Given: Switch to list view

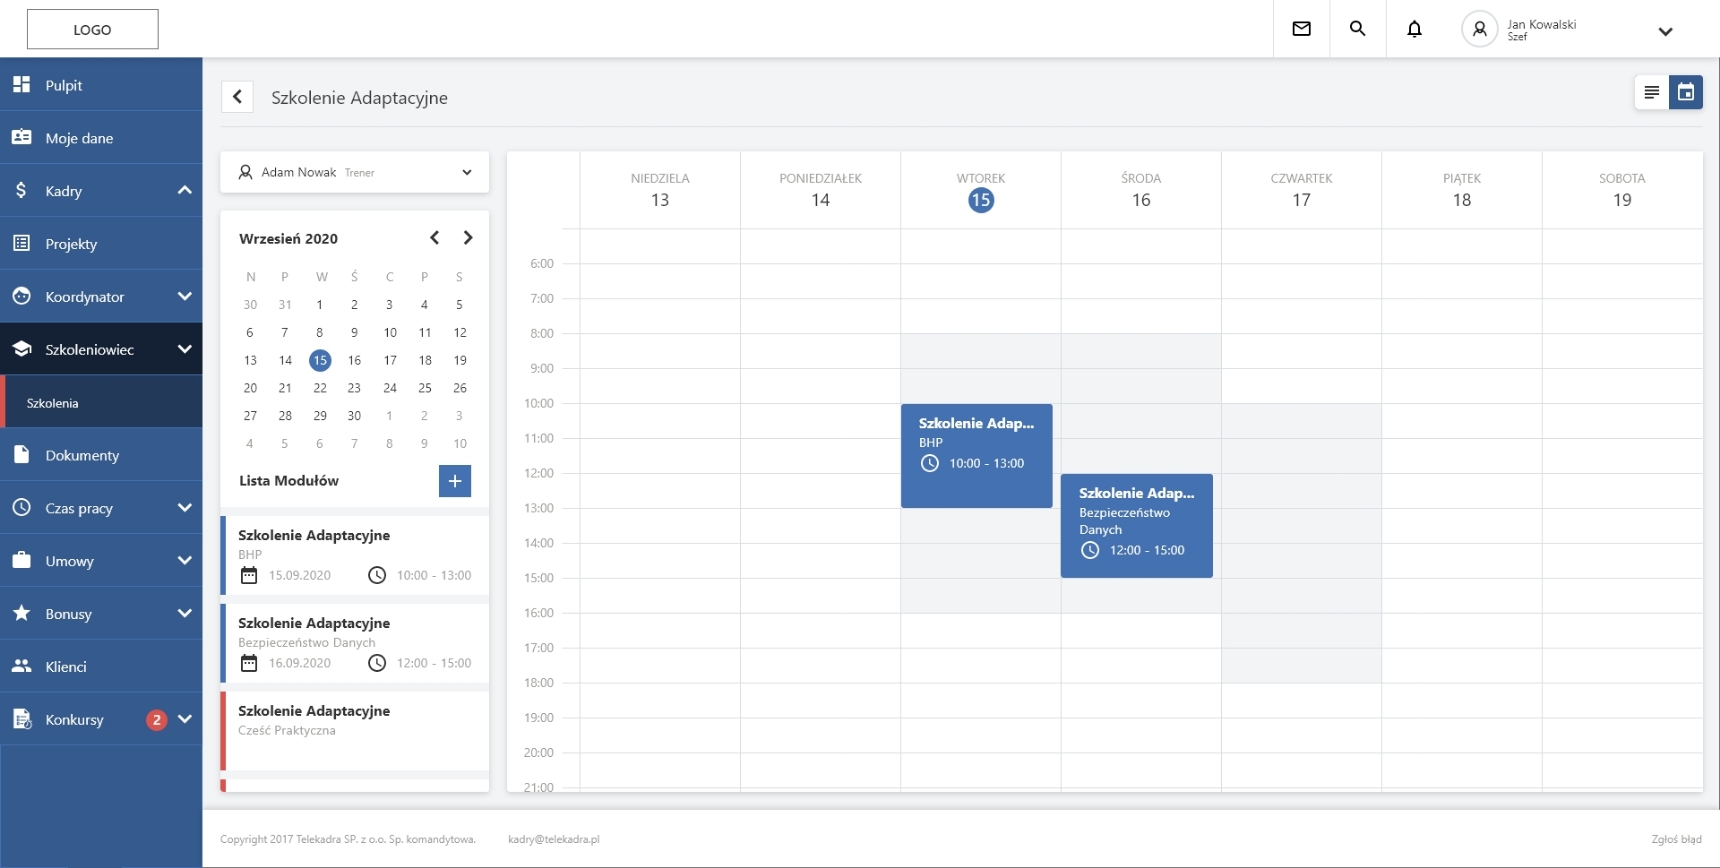Looking at the screenshot, I should (x=1651, y=93).
